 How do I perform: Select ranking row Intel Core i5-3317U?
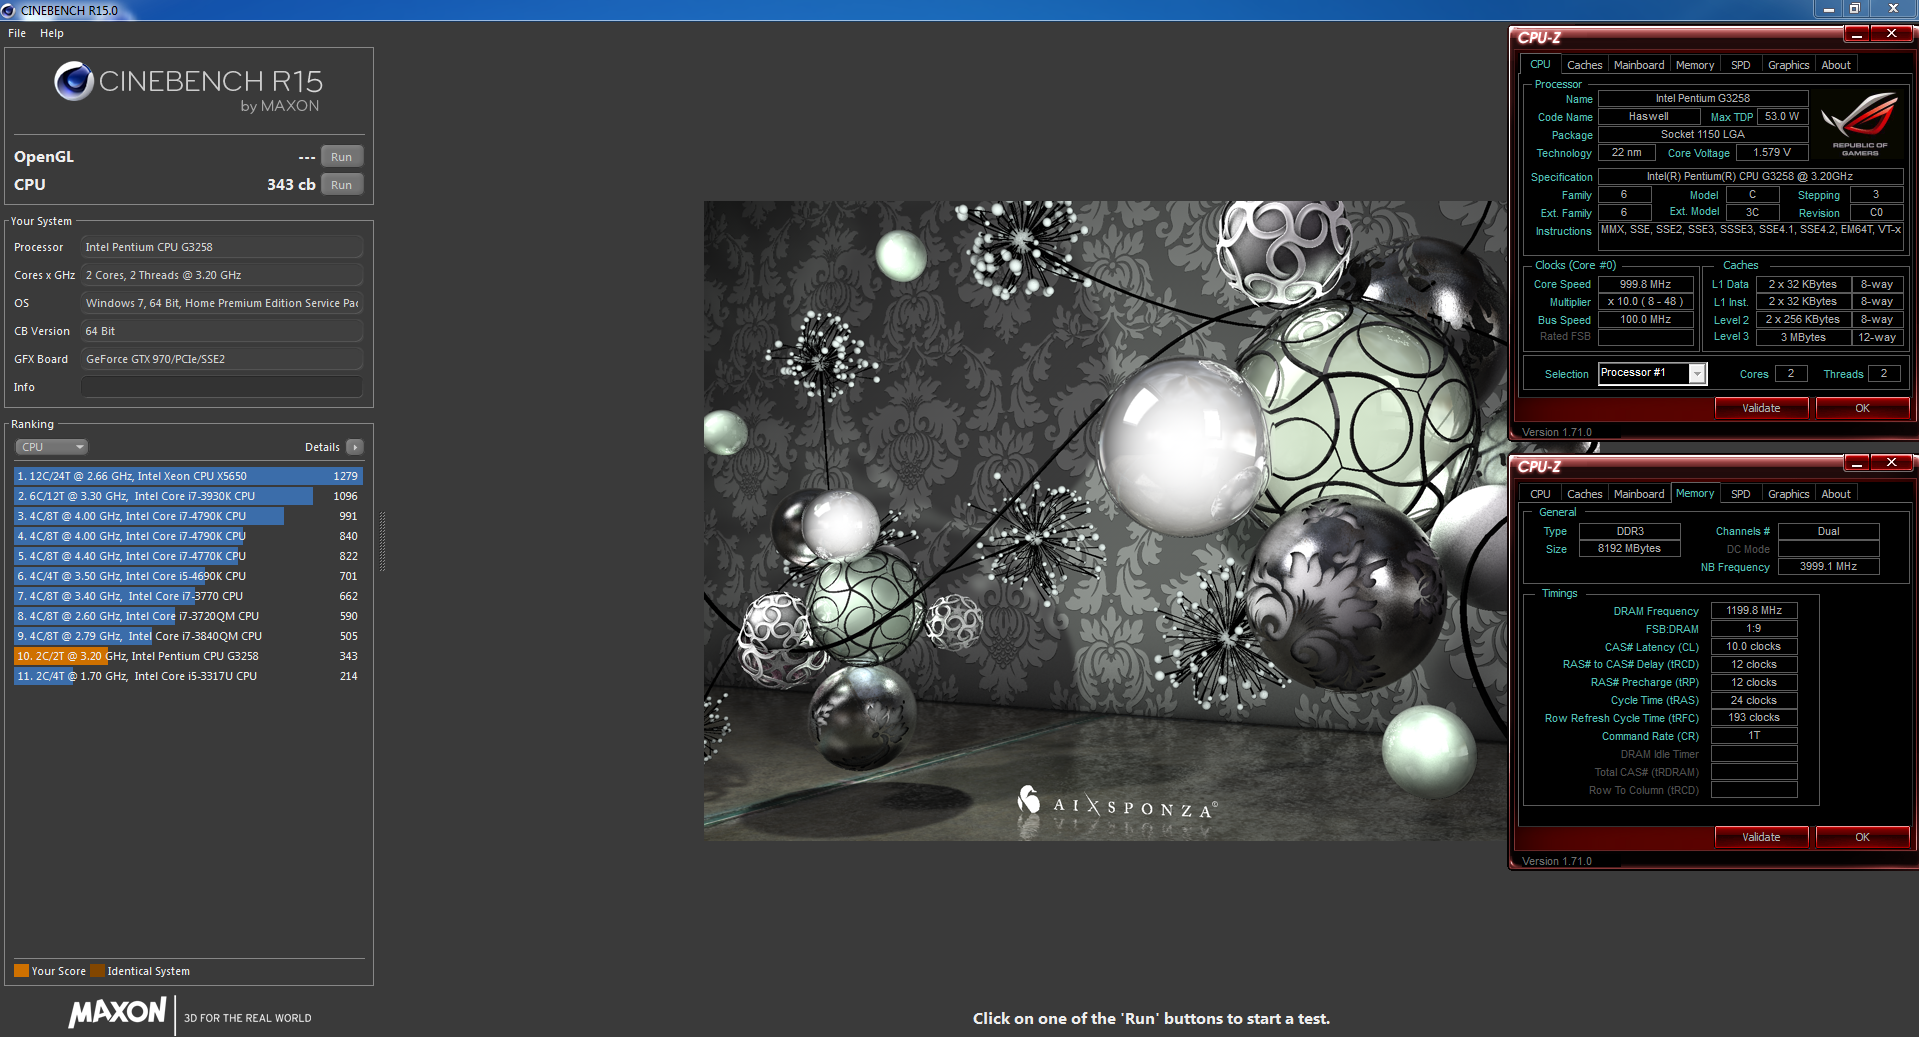coord(188,676)
